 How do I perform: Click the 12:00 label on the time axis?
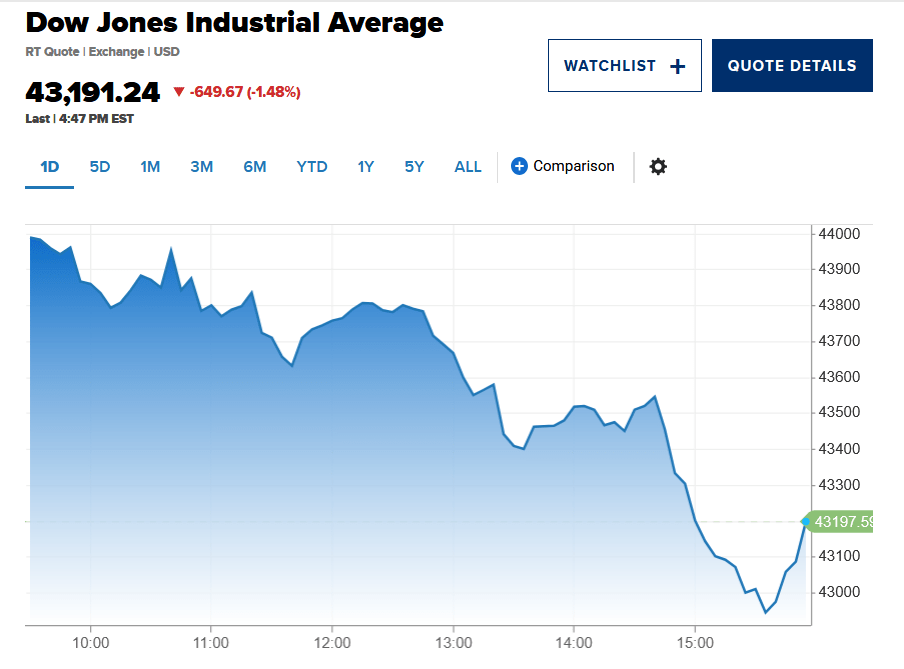[x=332, y=642]
